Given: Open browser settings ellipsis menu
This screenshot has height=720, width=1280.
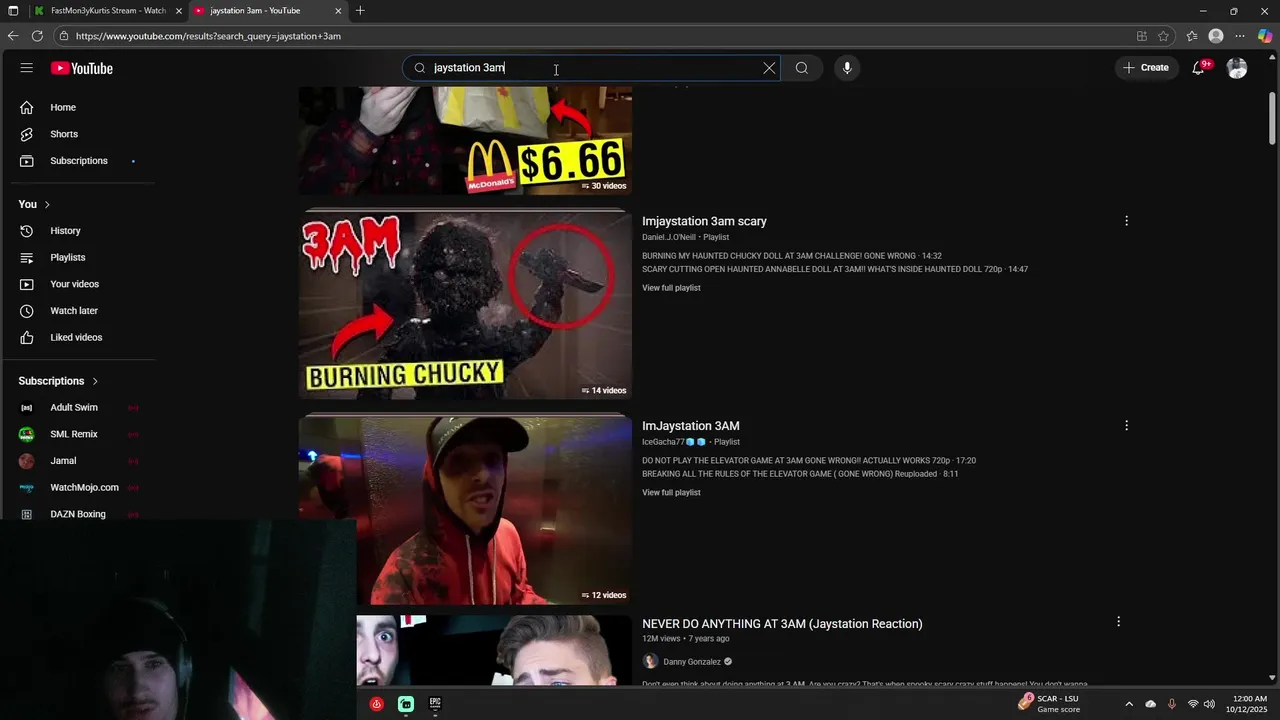Looking at the screenshot, I should tap(1240, 36).
